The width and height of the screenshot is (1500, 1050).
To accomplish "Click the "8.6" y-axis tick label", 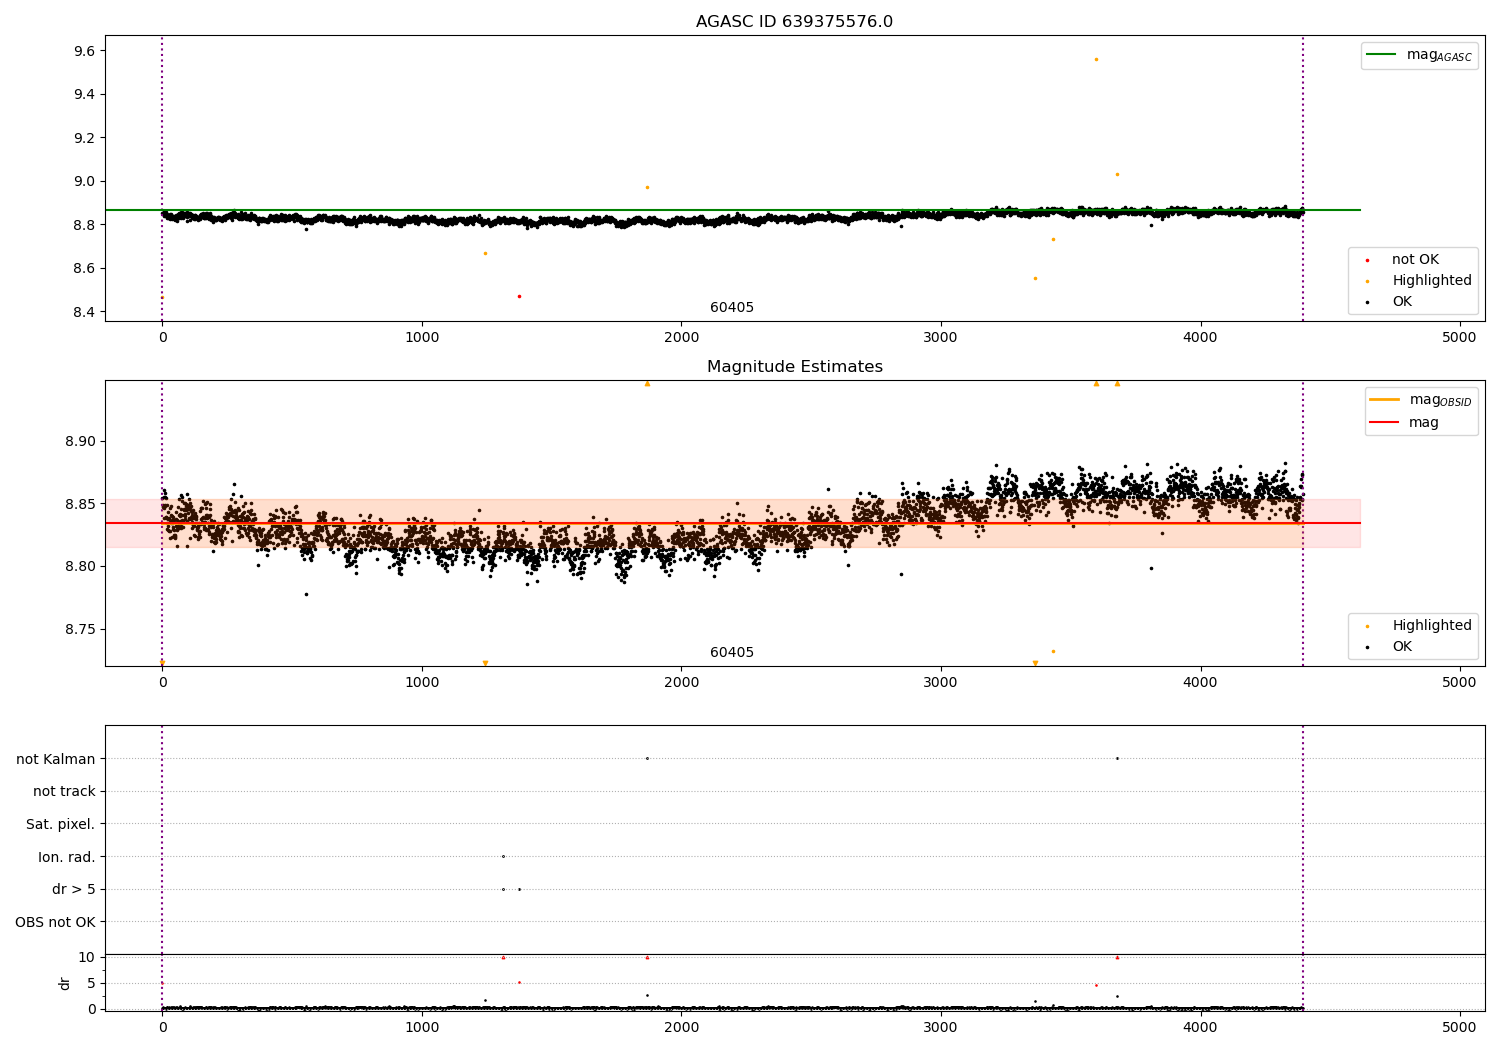I will pos(84,269).
